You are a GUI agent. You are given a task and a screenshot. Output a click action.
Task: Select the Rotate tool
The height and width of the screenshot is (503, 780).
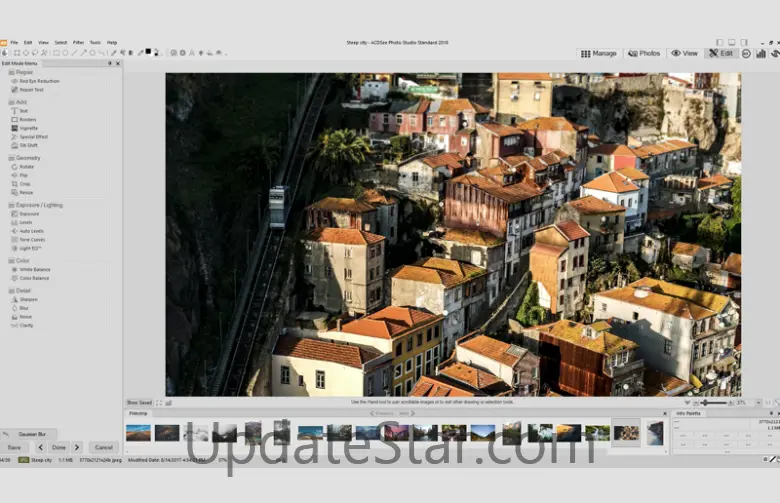(27, 166)
